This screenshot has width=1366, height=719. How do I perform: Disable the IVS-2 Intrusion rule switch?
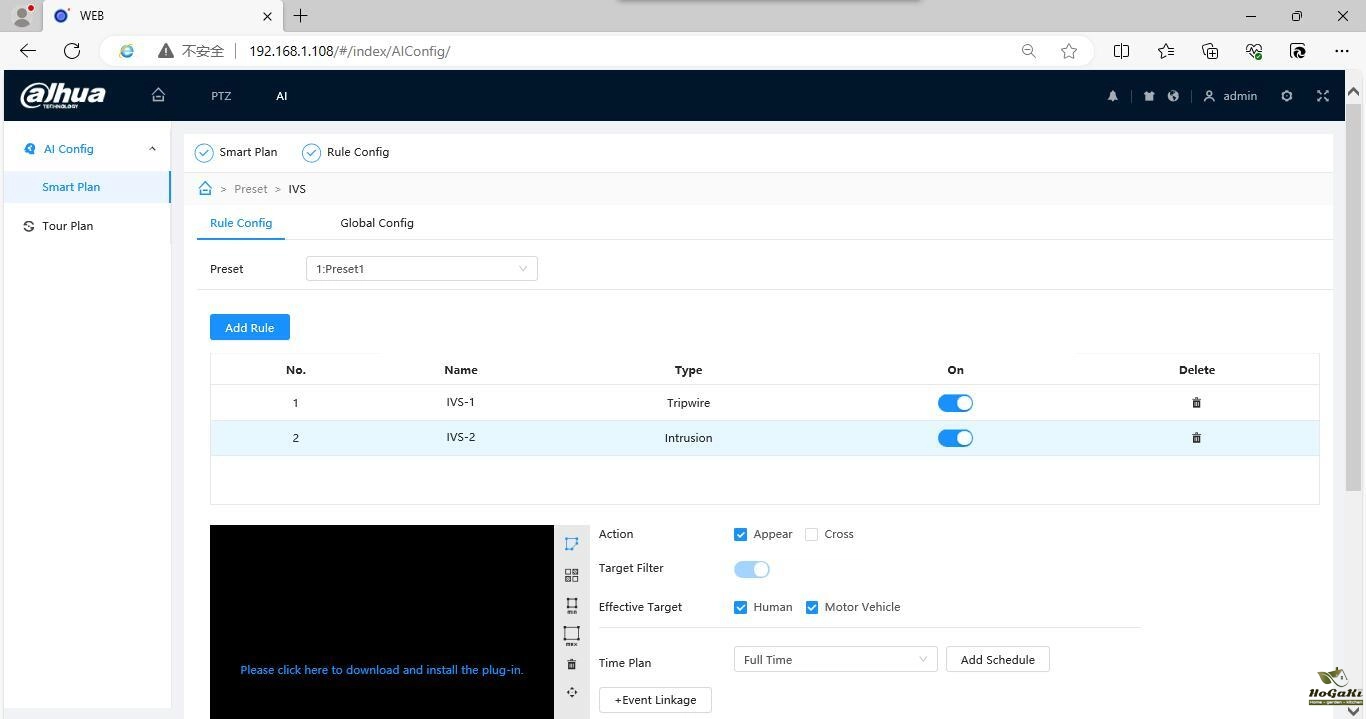click(955, 438)
